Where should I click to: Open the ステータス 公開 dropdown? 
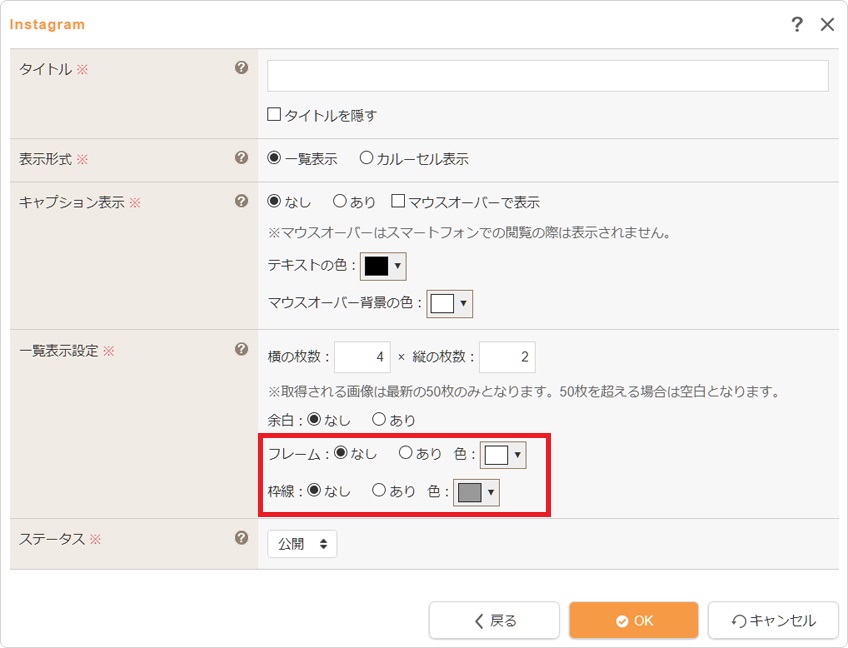(302, 544)
